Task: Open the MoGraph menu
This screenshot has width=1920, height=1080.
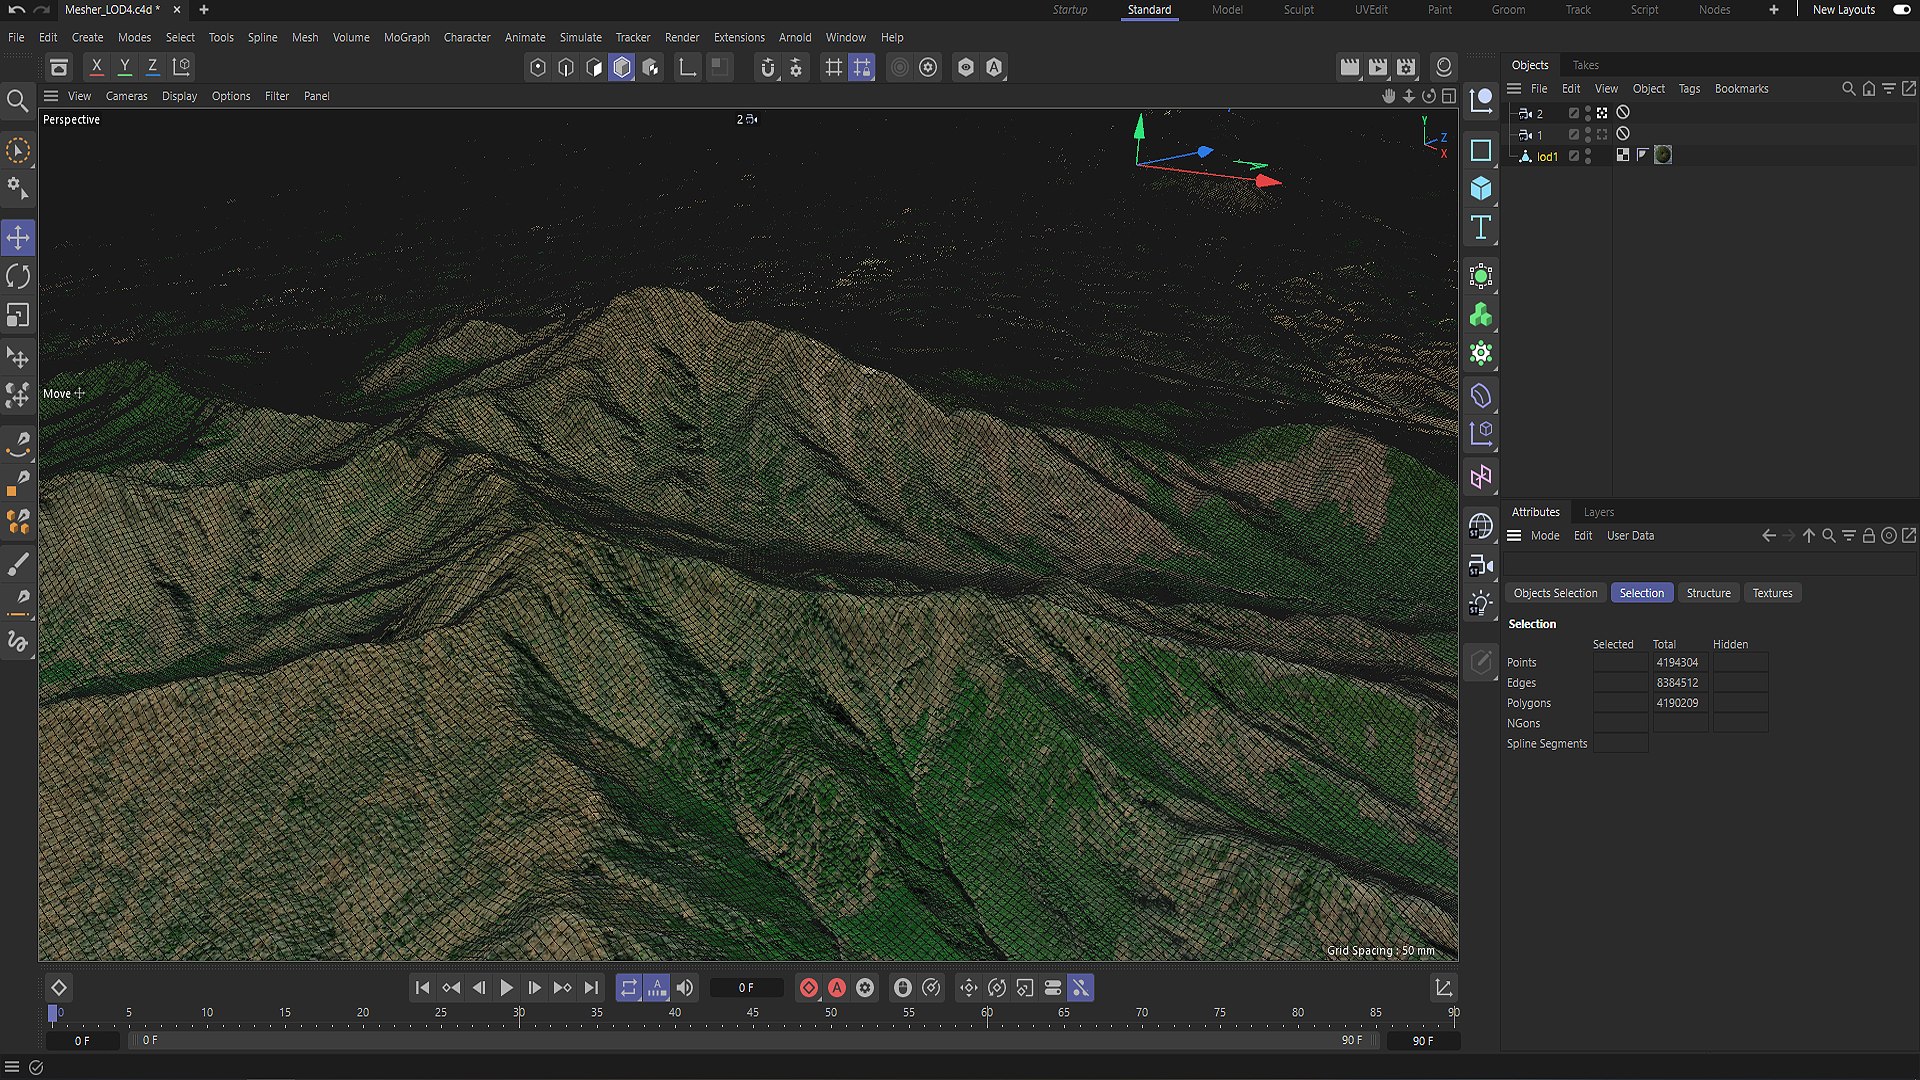Action: coord(406,37)
